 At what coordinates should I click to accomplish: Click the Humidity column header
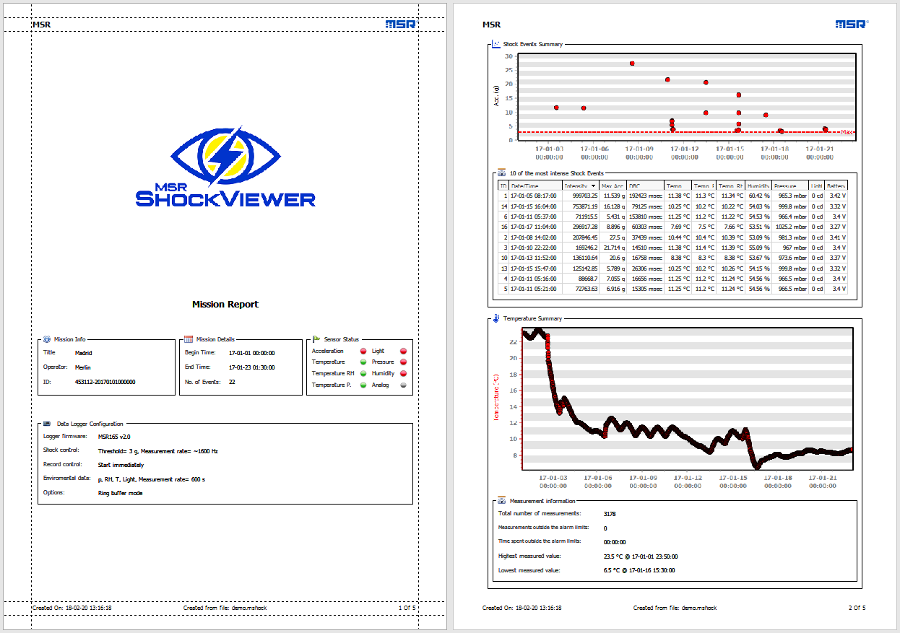[x=758, y=186]
